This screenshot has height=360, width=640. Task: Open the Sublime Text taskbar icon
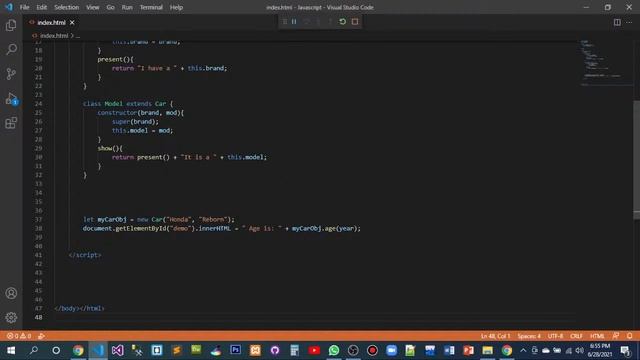177,350
